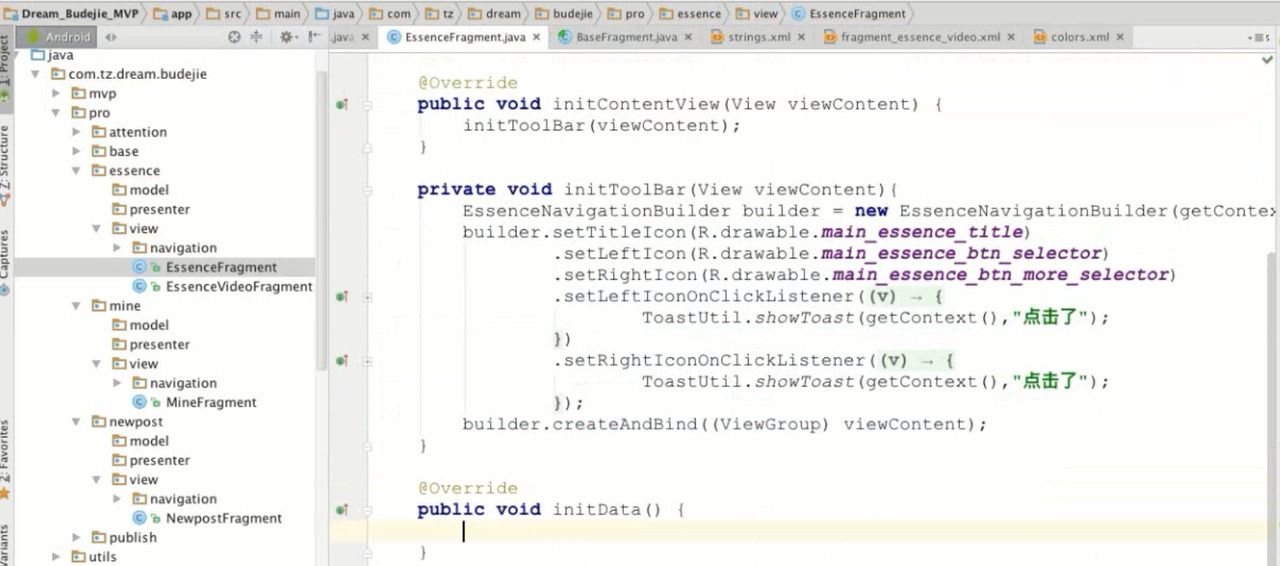Show the hidden editor tabs list
1280x566 pixels.
coord(1258,37)
